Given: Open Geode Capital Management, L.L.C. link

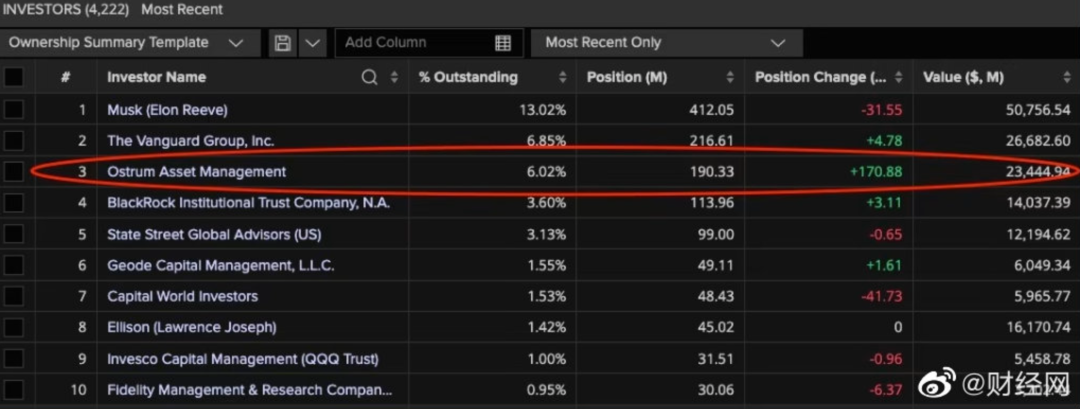Looking at the screenshot, I should (x=221, y=265).
